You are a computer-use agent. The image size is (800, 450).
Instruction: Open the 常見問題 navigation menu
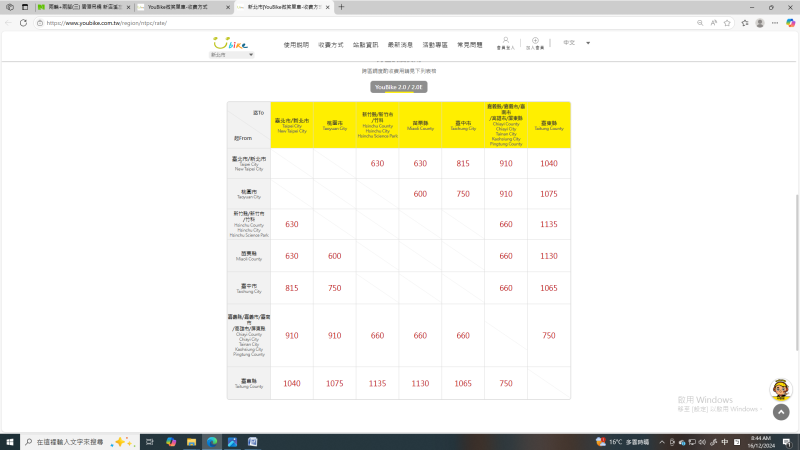click(469, 45)
